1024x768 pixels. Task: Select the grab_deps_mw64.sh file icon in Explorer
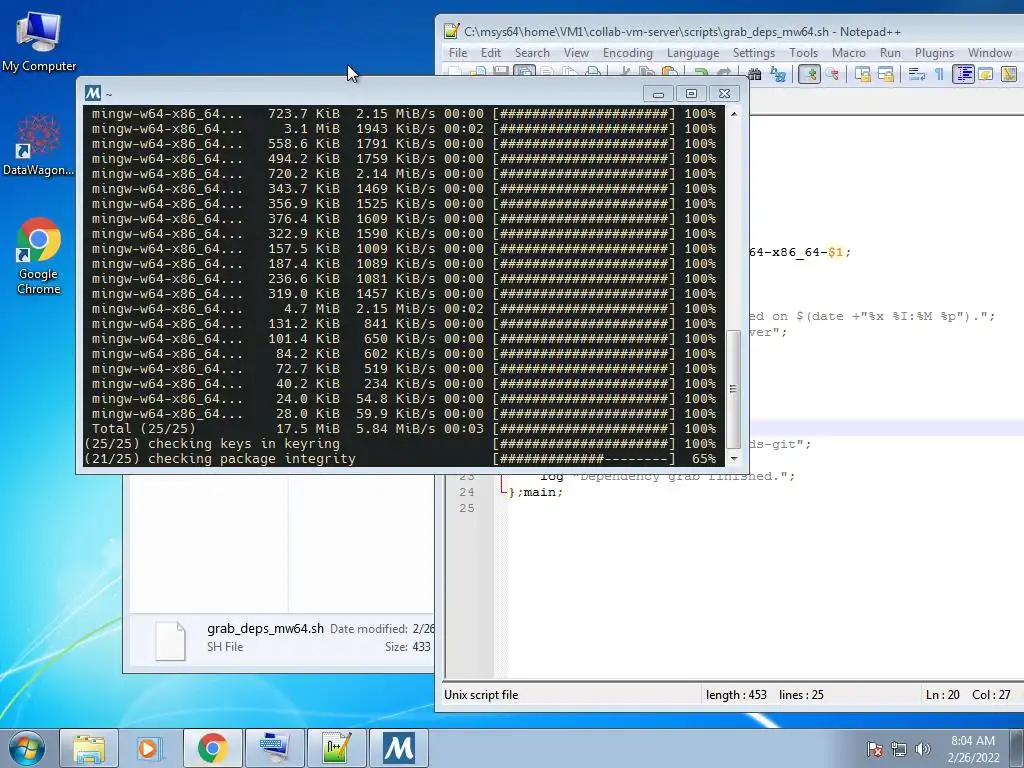coord(170,641)
